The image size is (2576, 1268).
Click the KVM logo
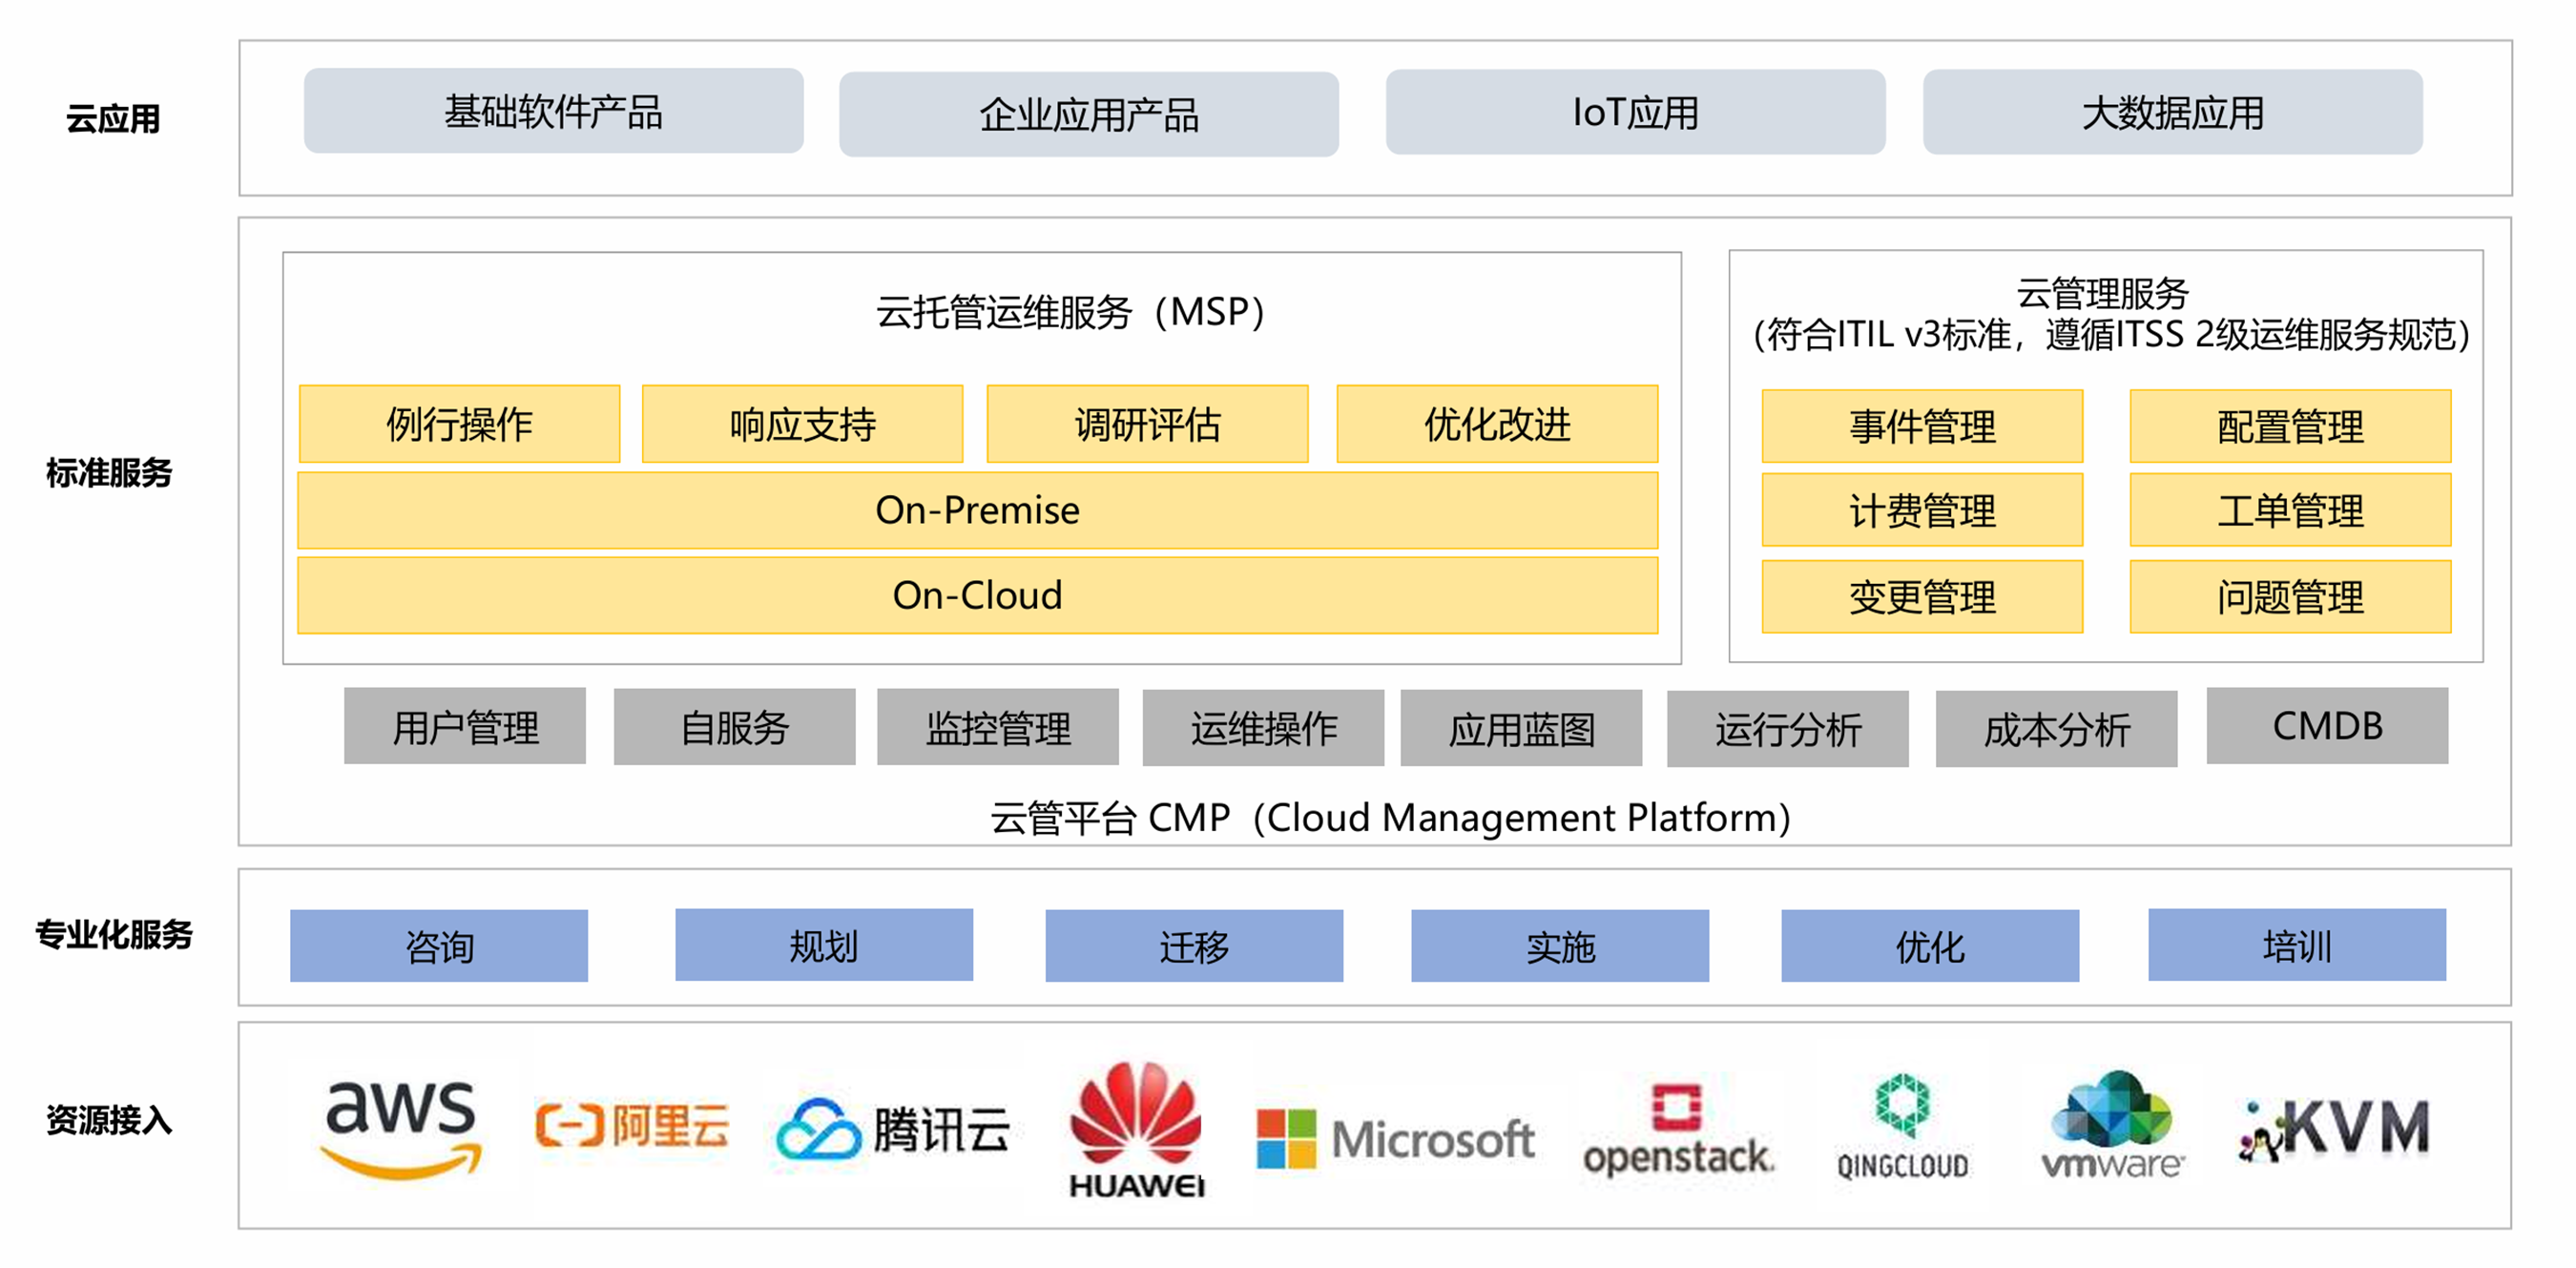click(2334, 1129)
